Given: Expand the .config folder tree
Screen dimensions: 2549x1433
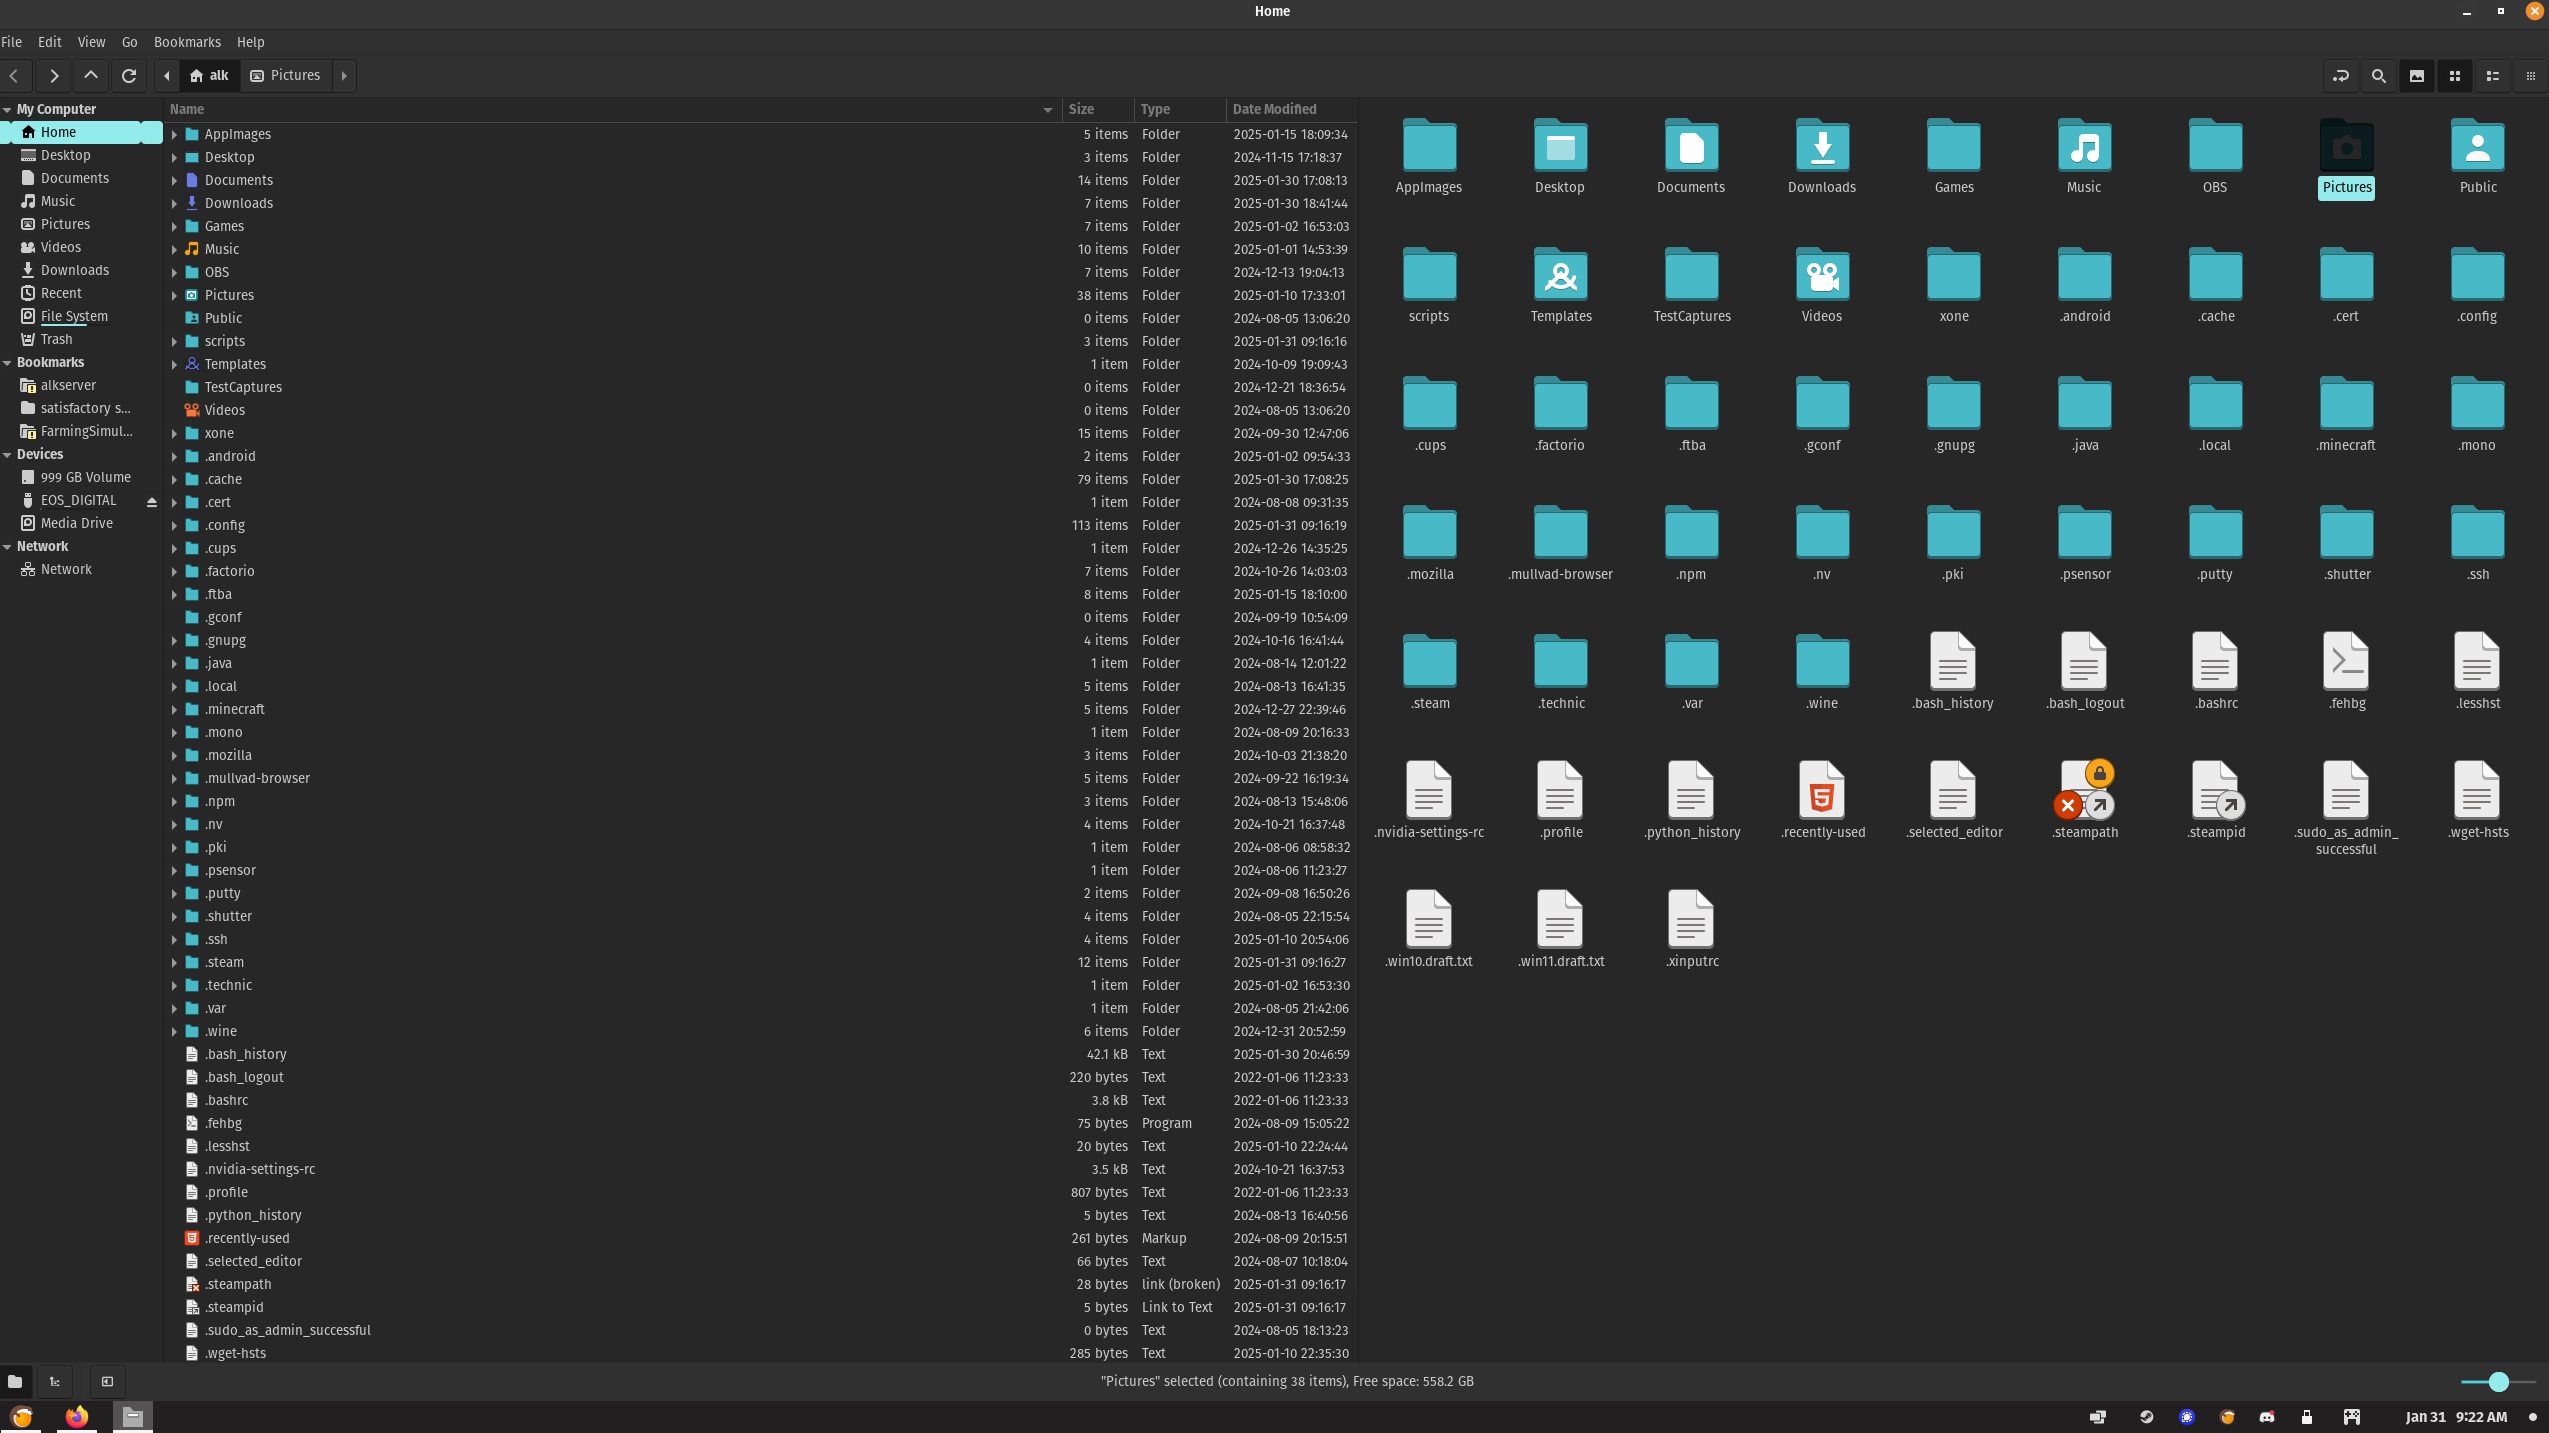Looking at the screenshot, I should pyautogui.click(x=174, y=526).
